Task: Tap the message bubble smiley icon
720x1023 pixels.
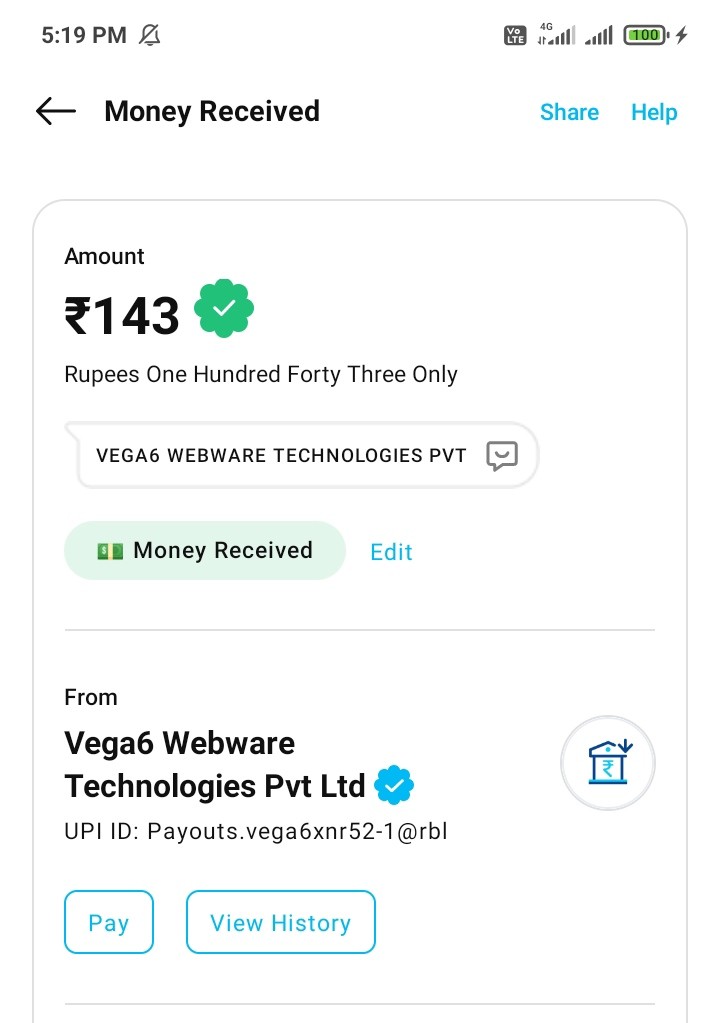Action: pos(502,456)
